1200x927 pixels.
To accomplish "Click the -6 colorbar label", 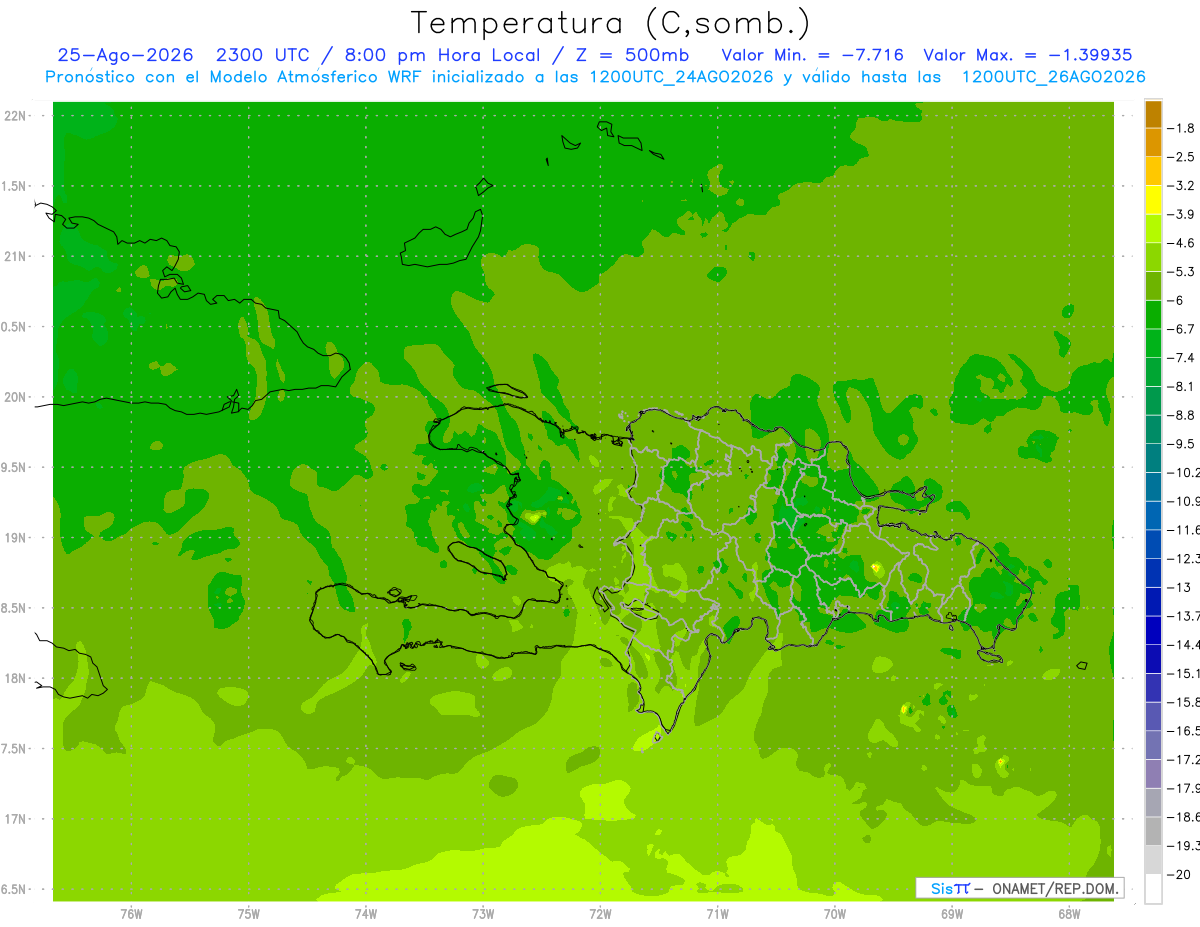I will pos(1175,301).
